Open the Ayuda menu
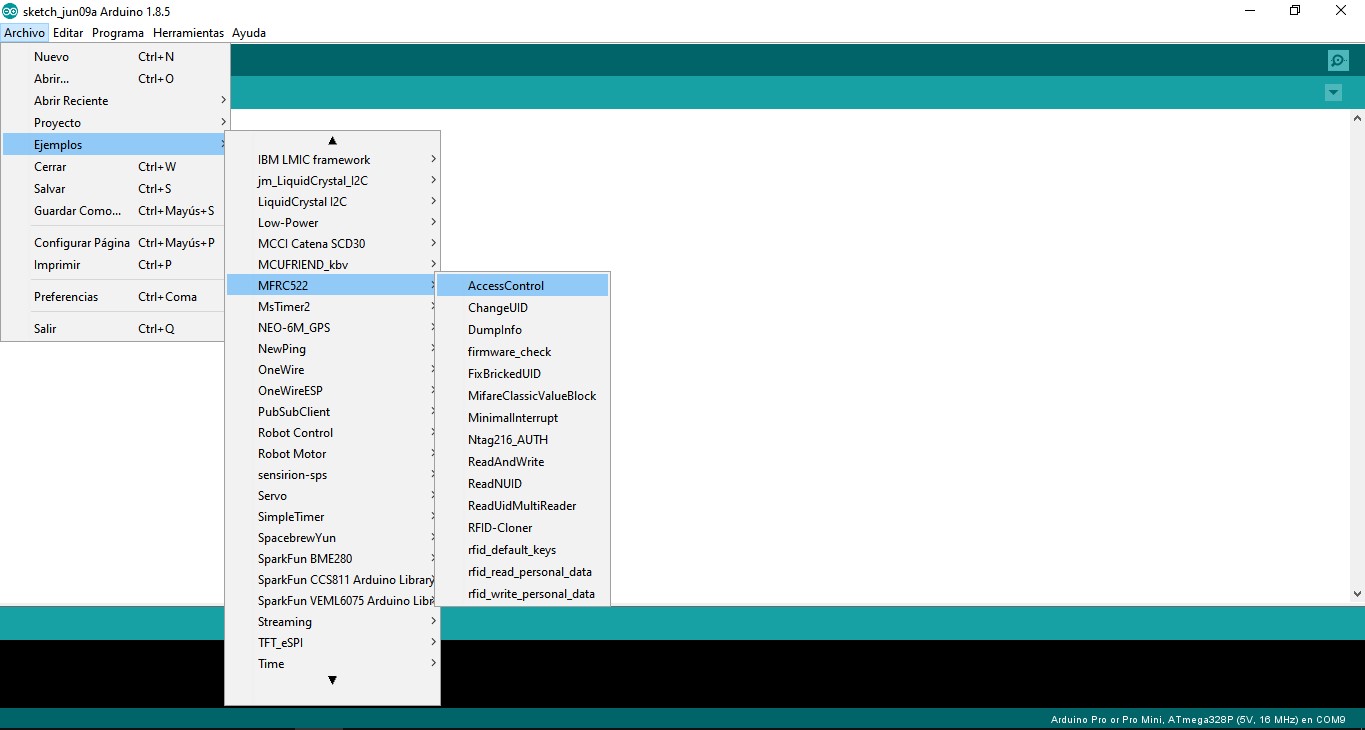The height and width of the screenshot is (730, 1365). tap(249, 33)
